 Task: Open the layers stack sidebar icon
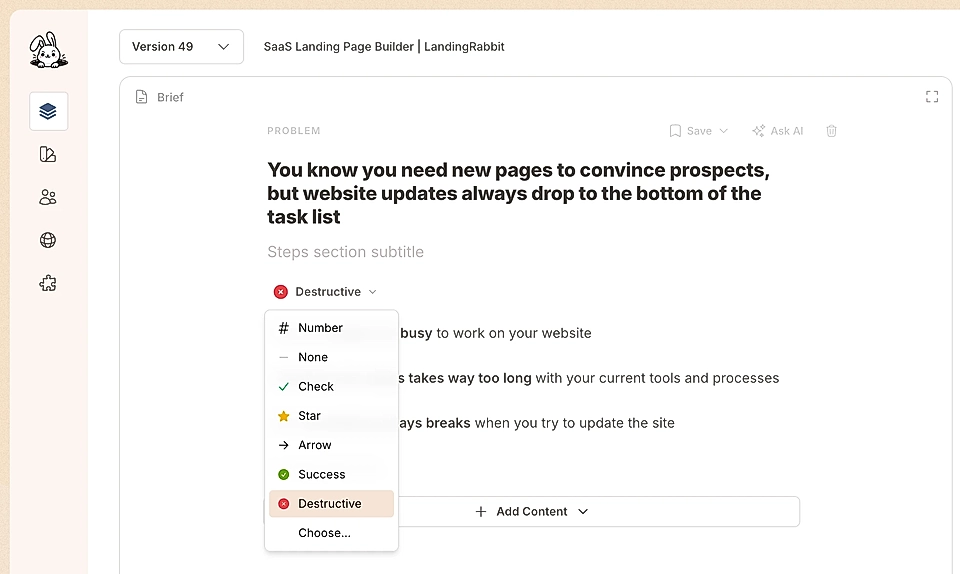pos(48,111)
